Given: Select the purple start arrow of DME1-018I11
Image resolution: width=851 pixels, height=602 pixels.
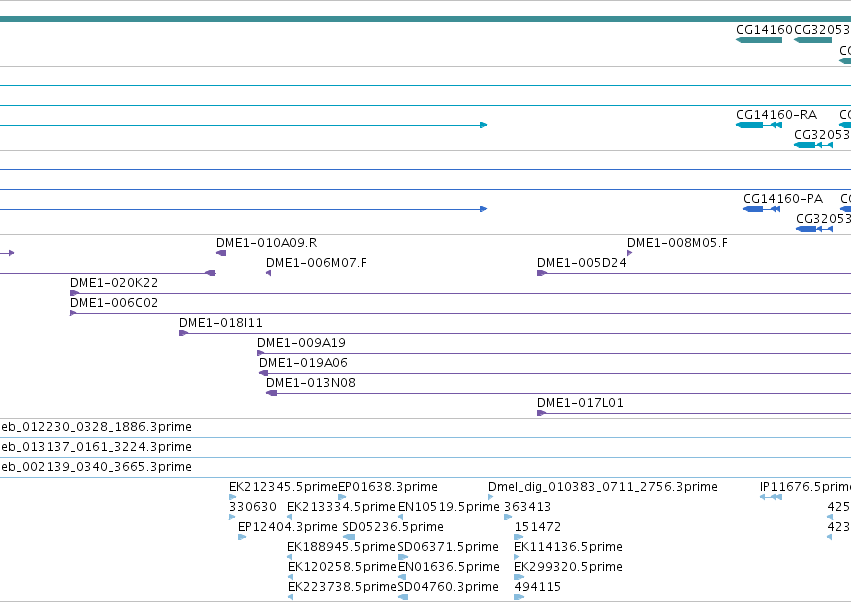Looking at the screenshot, I should [x=183, y=333].
